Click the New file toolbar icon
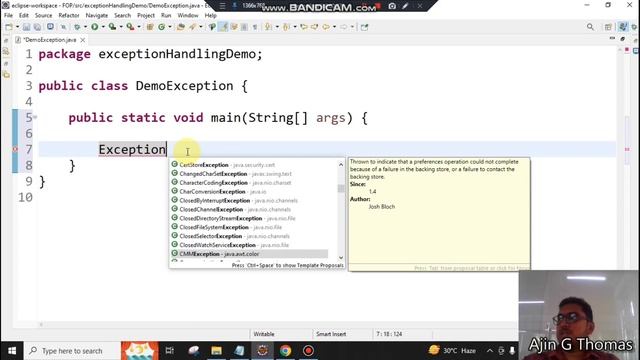This screenshot has height=360, width=640. [x=8, y=27]
